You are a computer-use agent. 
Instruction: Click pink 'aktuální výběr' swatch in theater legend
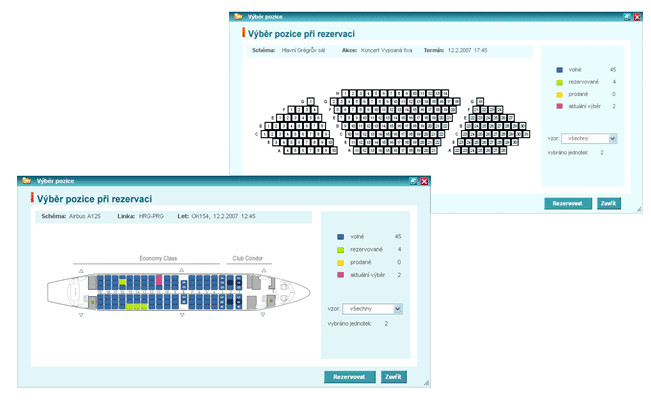558,106
